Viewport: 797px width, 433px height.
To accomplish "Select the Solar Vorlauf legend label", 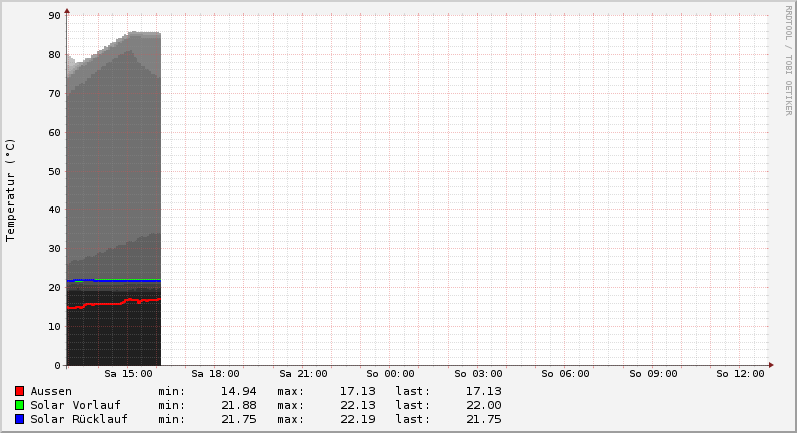I will tap(75, 405).
